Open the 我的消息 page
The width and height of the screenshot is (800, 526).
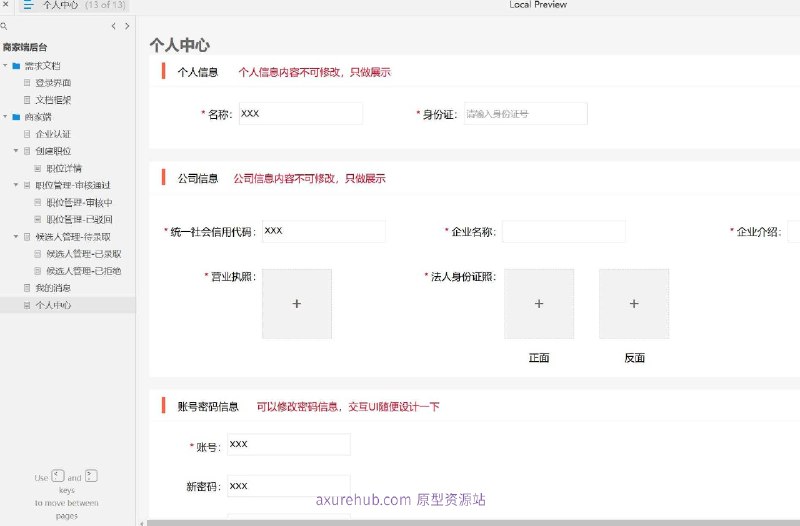(x=53, y=288)
